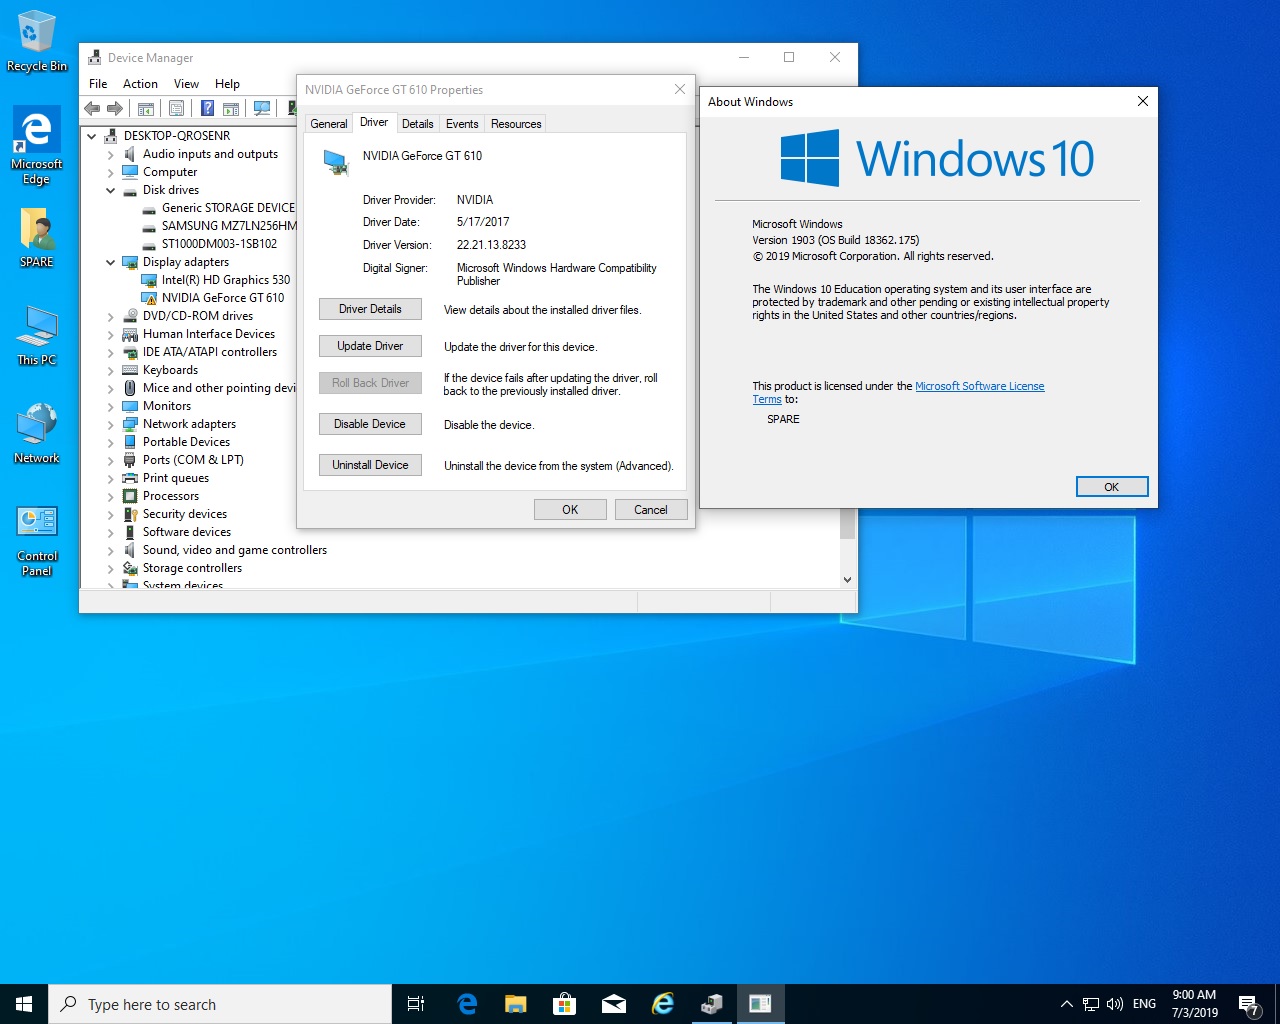This screenshot has height=1024, width=1280.
Task: Open Microsoft Store from the taskbar
Action: [564, 1004]
